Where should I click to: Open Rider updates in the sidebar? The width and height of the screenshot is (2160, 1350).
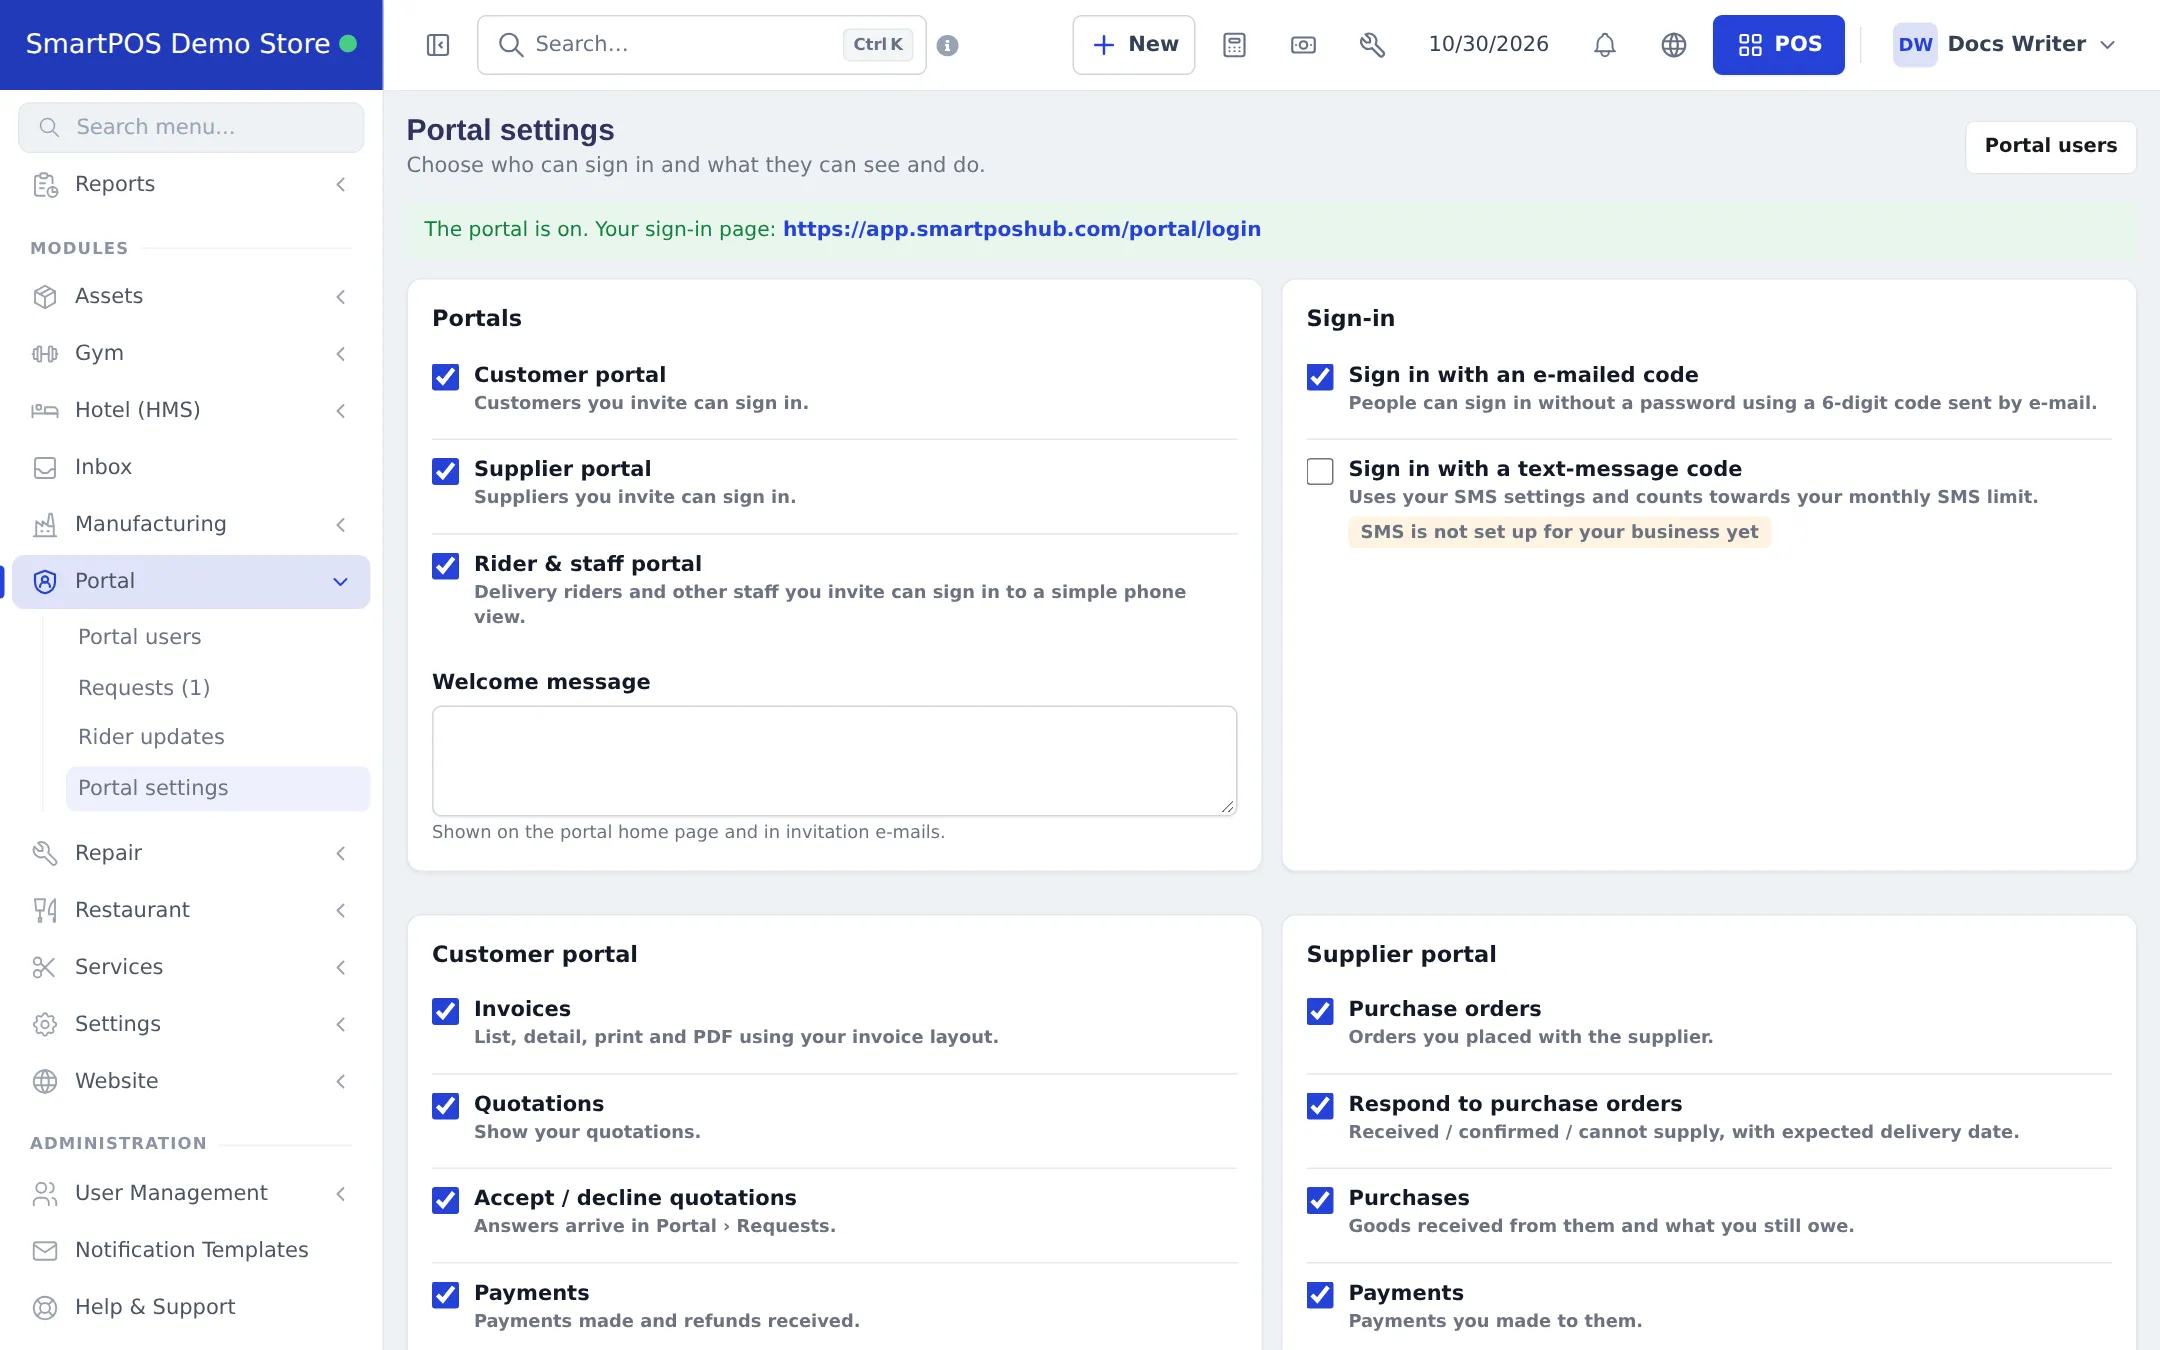(151, 737)
